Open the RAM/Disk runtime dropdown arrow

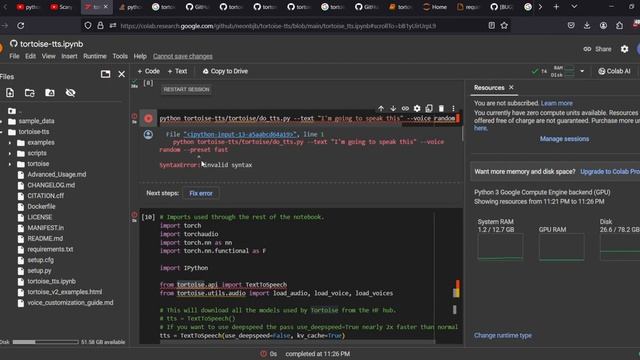(x=582, y=71)
